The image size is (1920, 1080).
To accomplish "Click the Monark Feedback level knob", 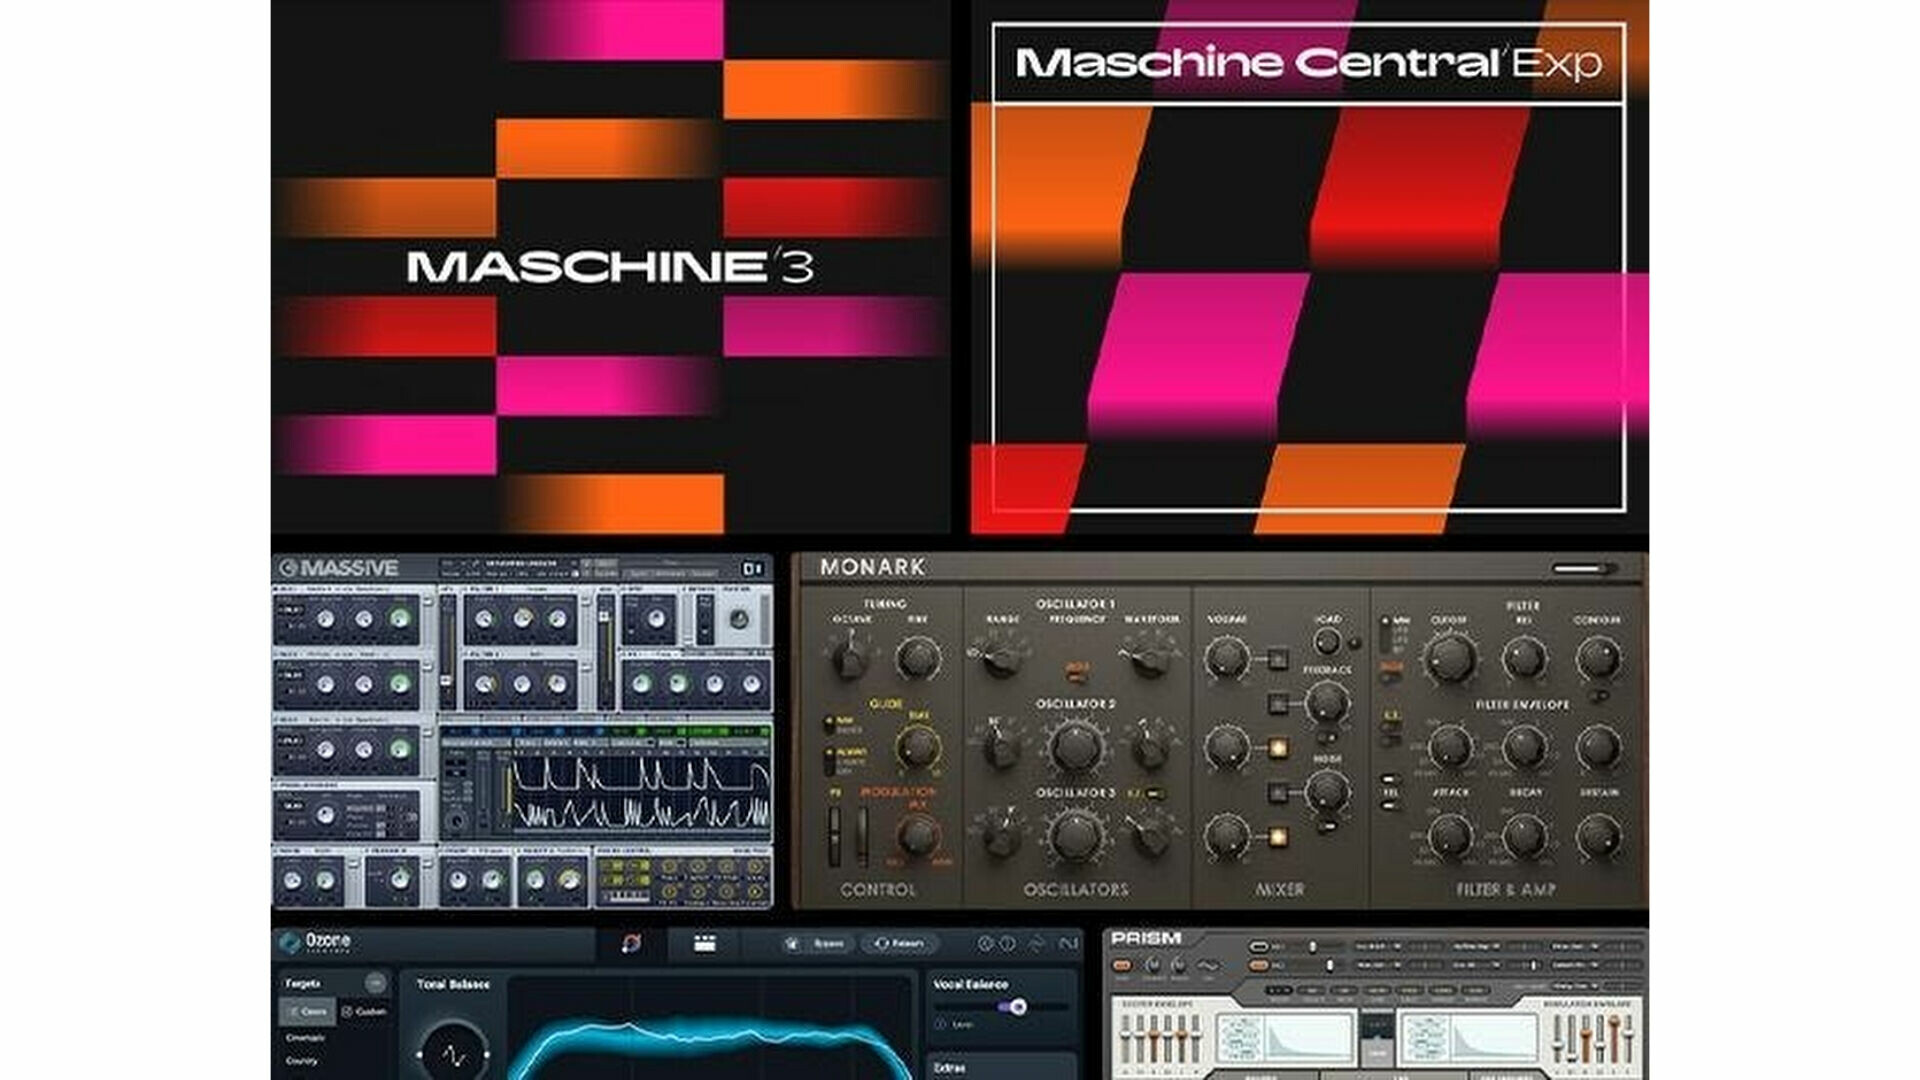I will click(x=1327, y=703).
